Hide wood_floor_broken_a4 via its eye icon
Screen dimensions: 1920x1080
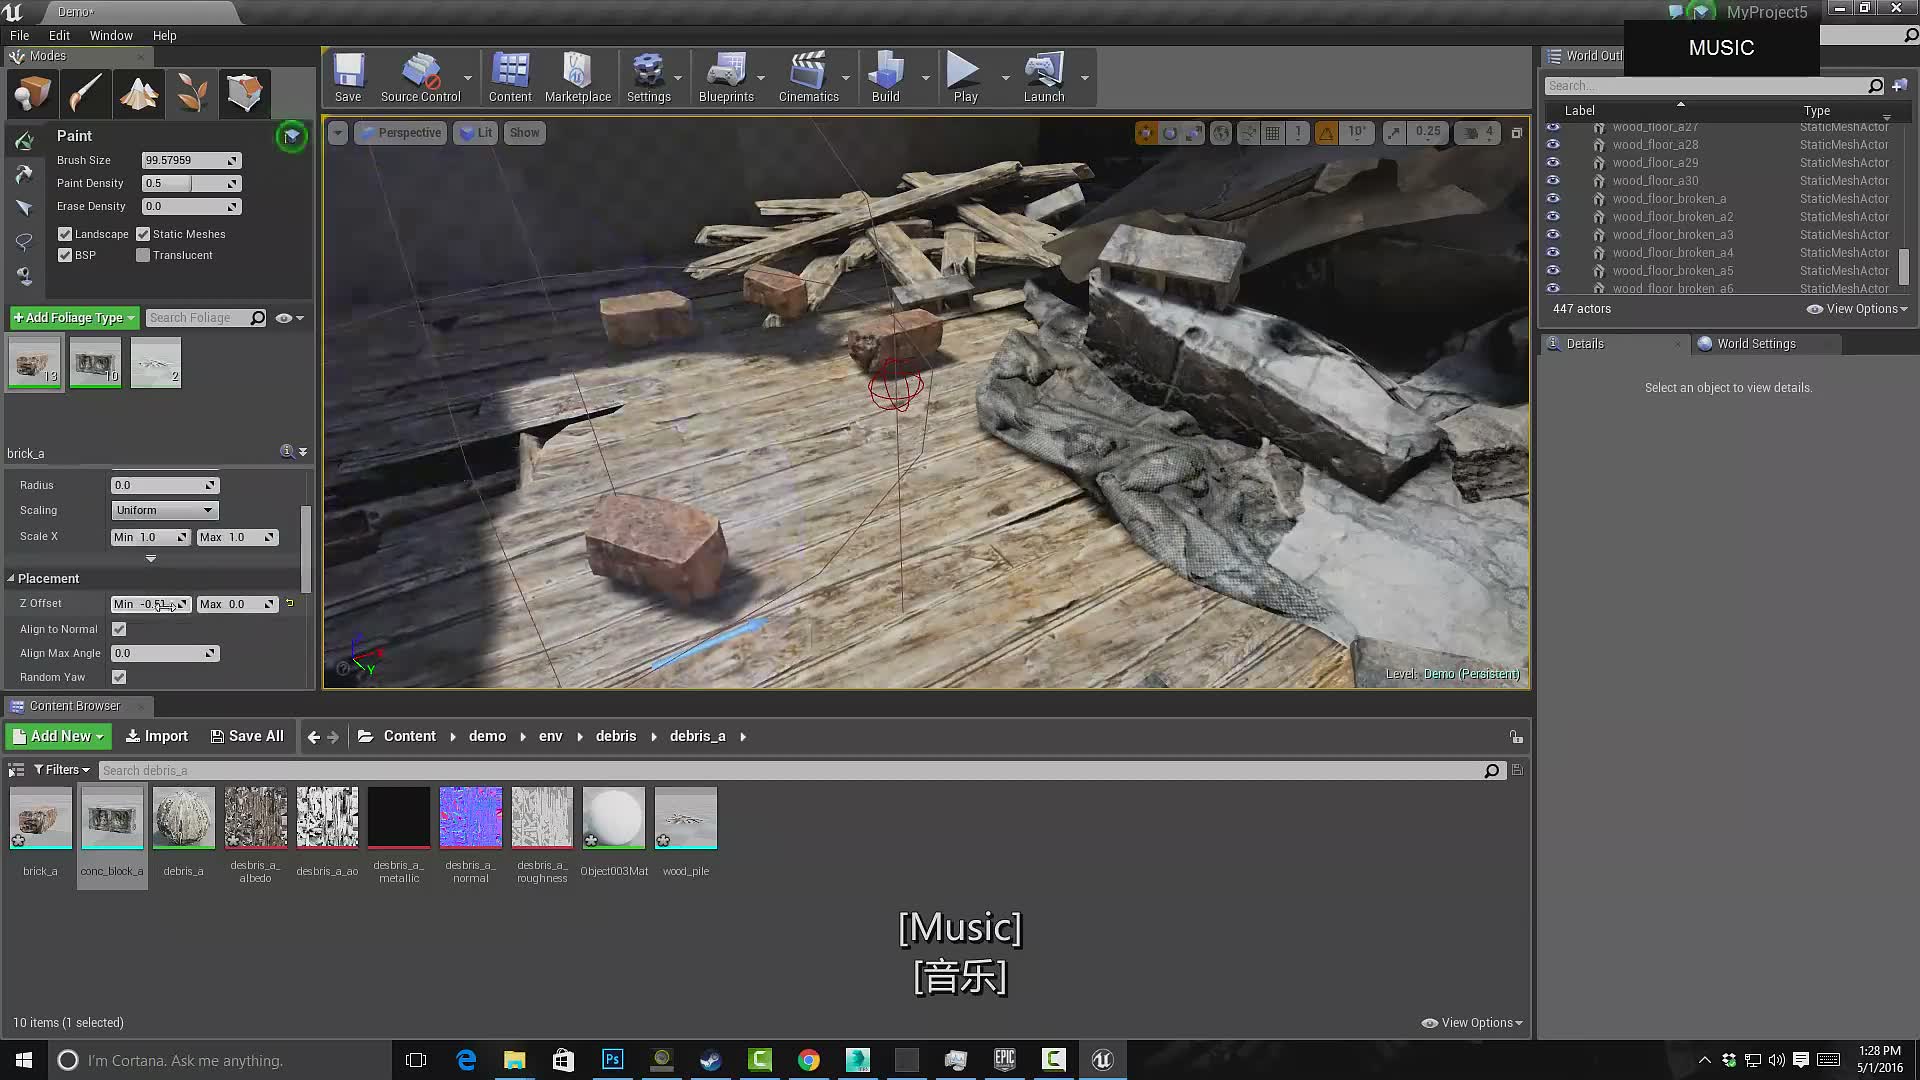[x=1553, y=252]
